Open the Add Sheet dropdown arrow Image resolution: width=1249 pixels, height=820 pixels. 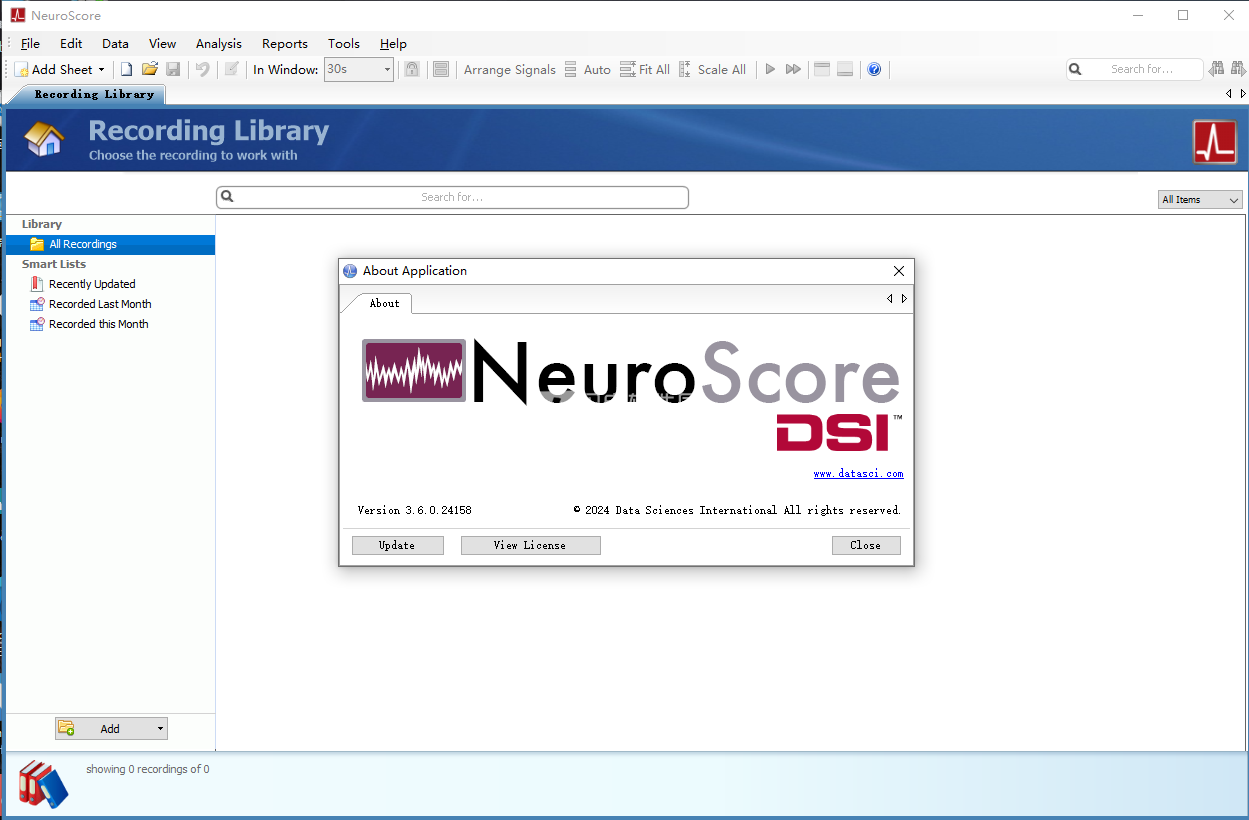point(101,69)
